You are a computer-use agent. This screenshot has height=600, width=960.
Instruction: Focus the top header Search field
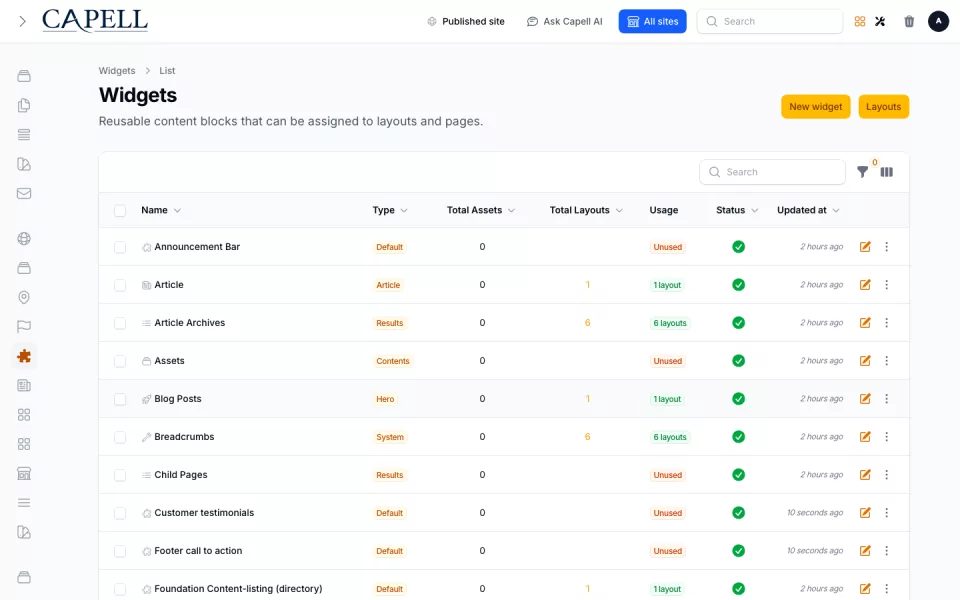point(770,21)
